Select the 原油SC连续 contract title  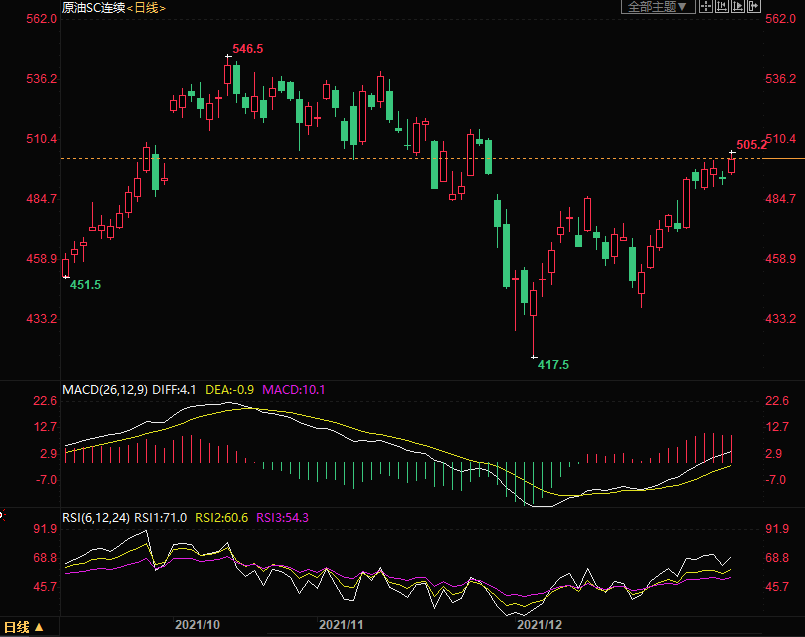[x=93, y=8]
